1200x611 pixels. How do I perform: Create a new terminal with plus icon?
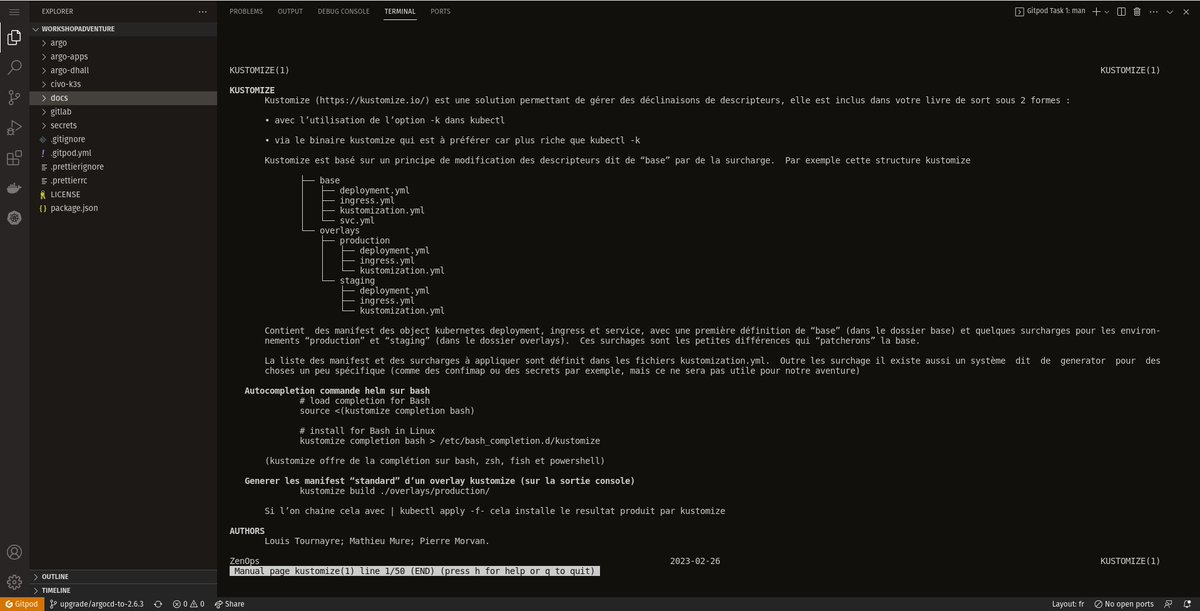click(x=1096, y=11)
